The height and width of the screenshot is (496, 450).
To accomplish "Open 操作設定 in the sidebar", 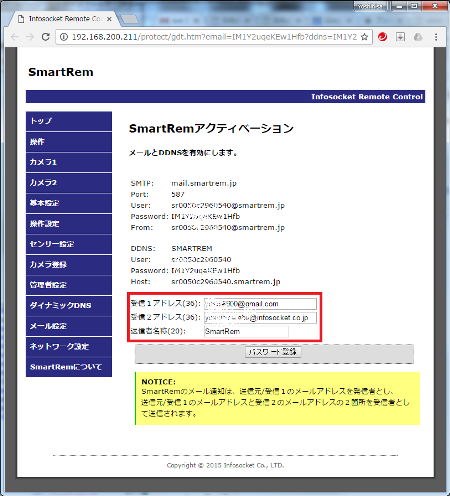I will tap(69, 224).
